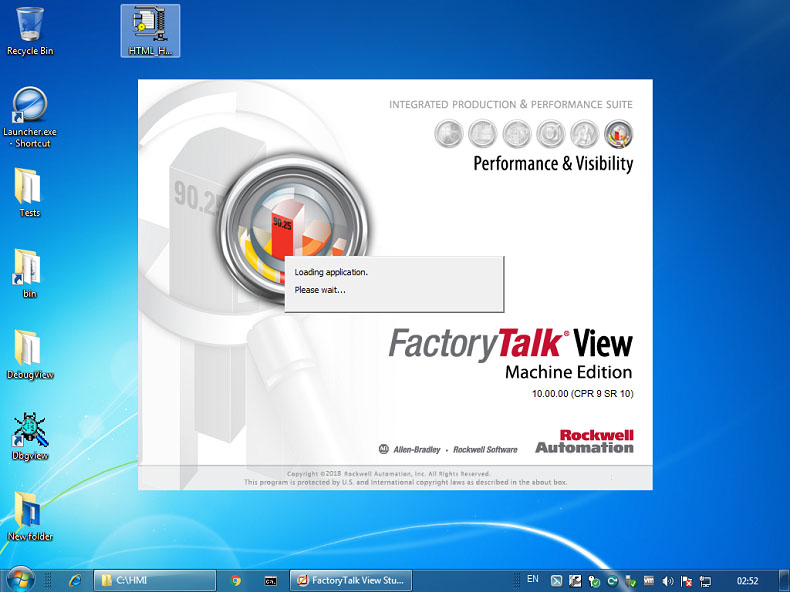The image size is (790, 592).
Task: Open the Recycle Bin desktop icon
Action: [30, 30]
